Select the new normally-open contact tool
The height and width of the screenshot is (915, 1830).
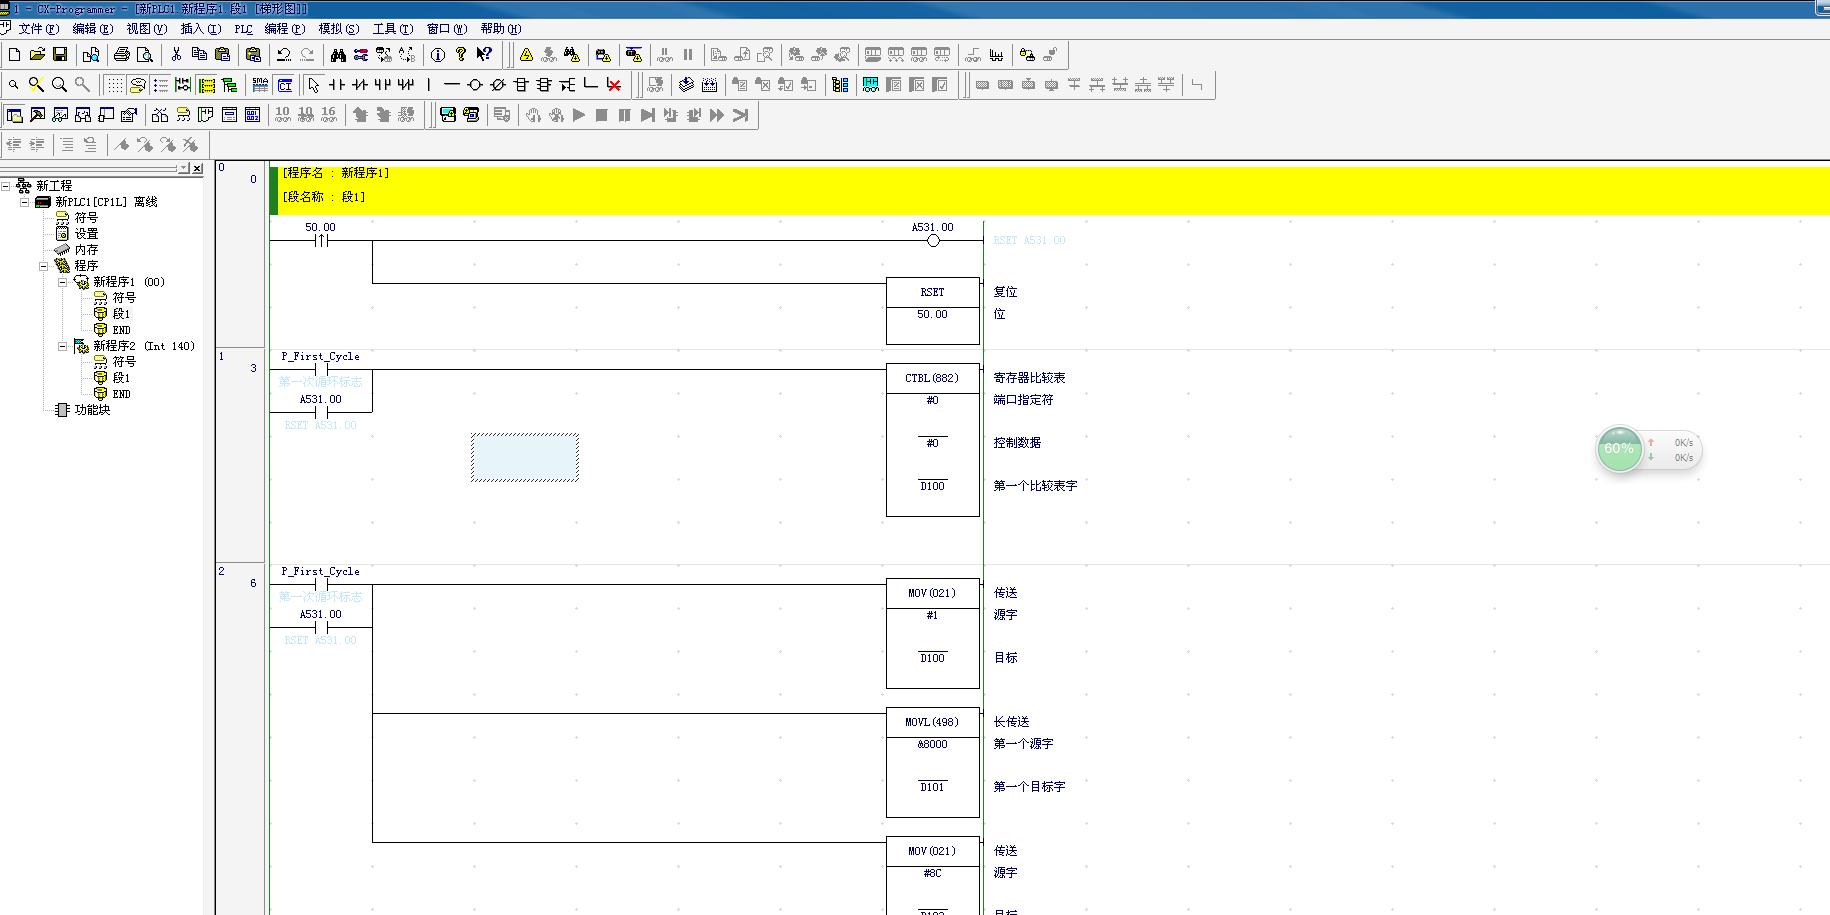coord(337,85)
